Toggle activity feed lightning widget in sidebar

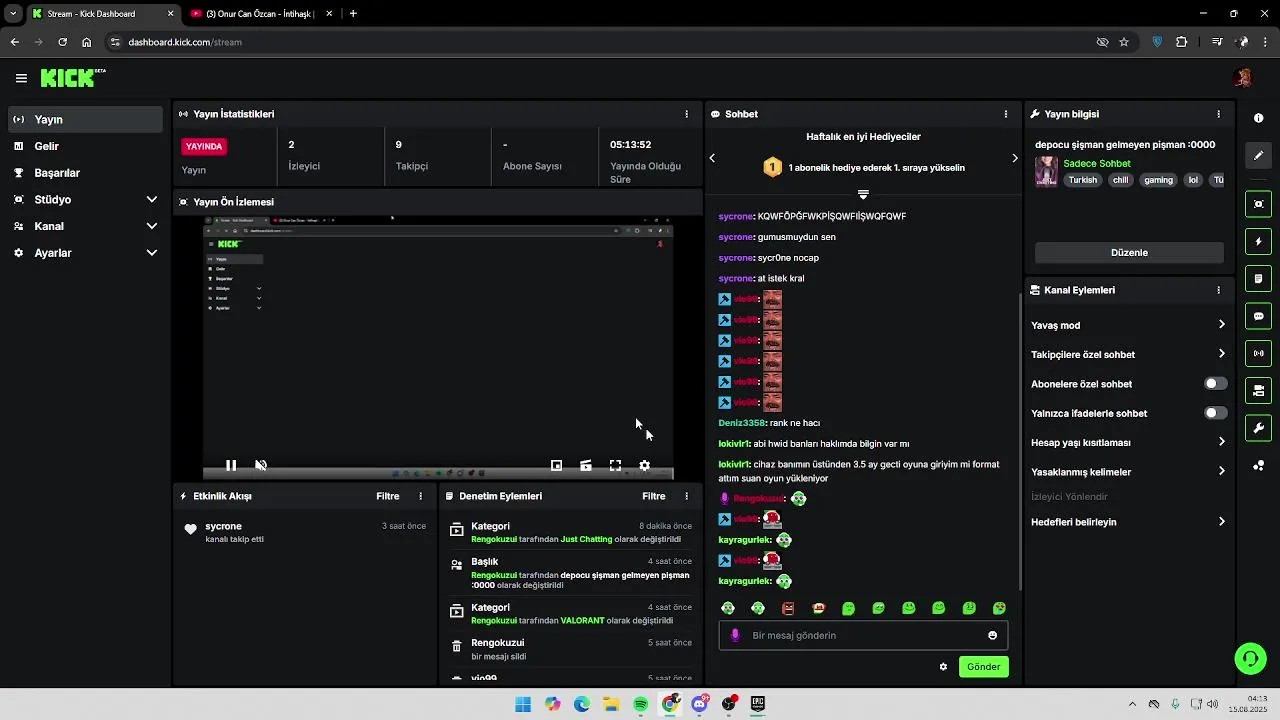click(1258, 241)
